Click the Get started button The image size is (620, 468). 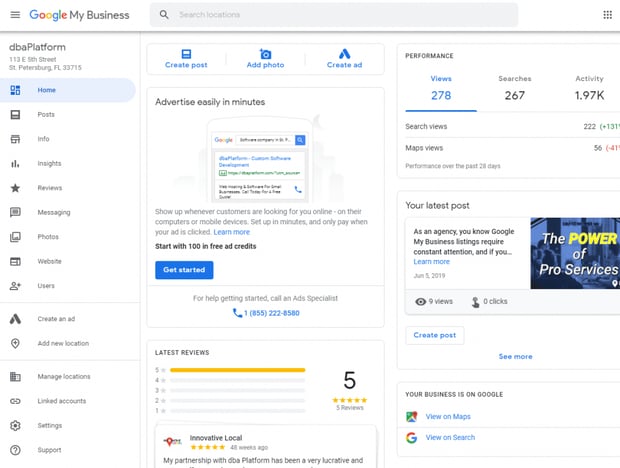[x=184, y=270]
